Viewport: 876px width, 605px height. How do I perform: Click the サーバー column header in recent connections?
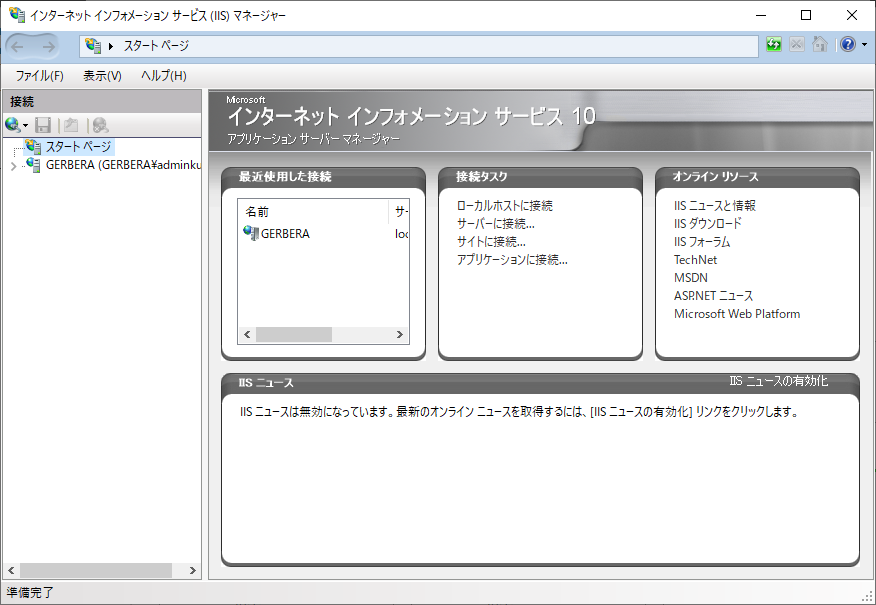400,212
